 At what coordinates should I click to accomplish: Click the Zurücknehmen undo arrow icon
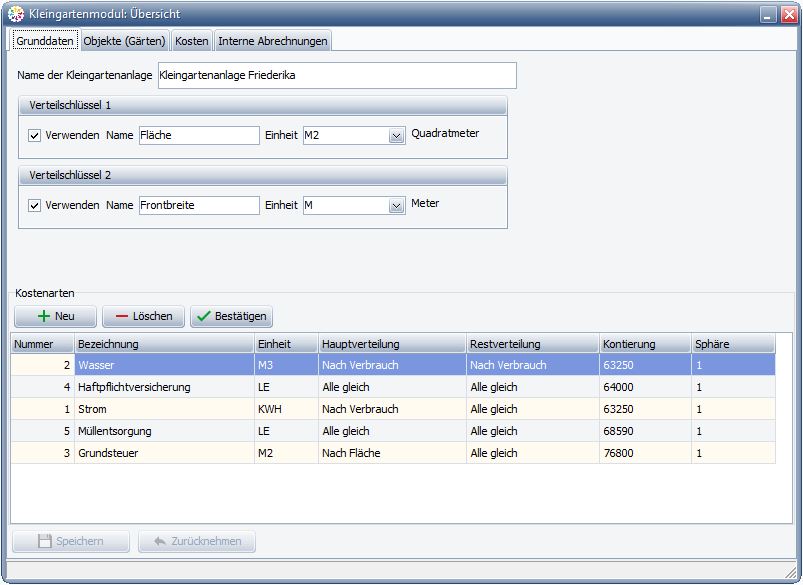point(158,541)
